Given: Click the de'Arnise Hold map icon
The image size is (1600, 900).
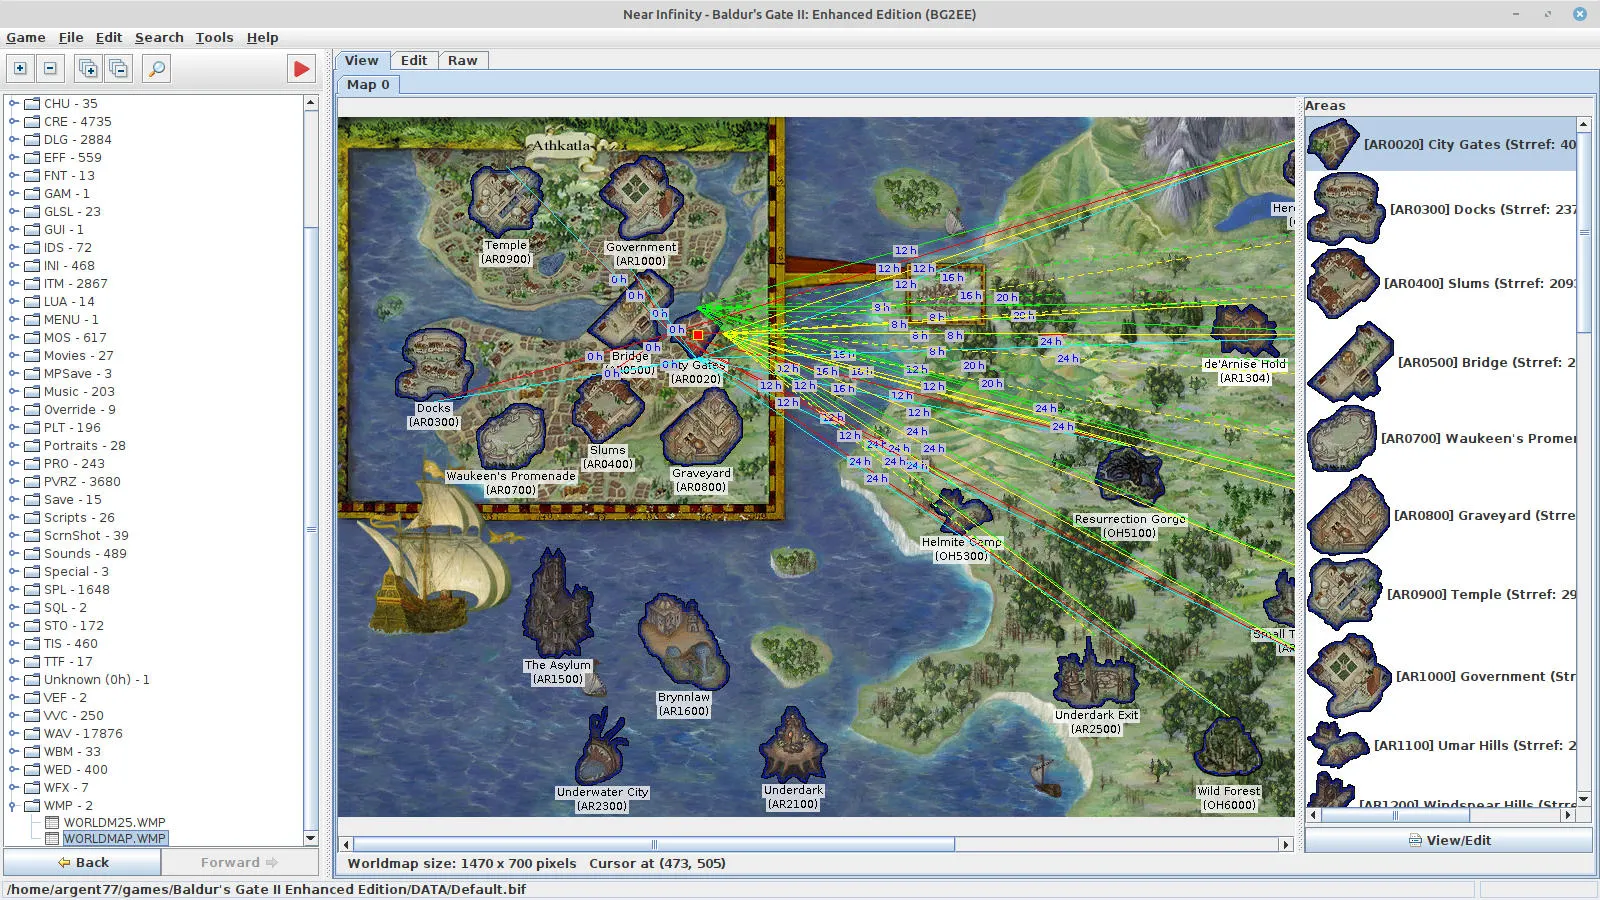Looking at the screenshot, I should [1244, 331].
